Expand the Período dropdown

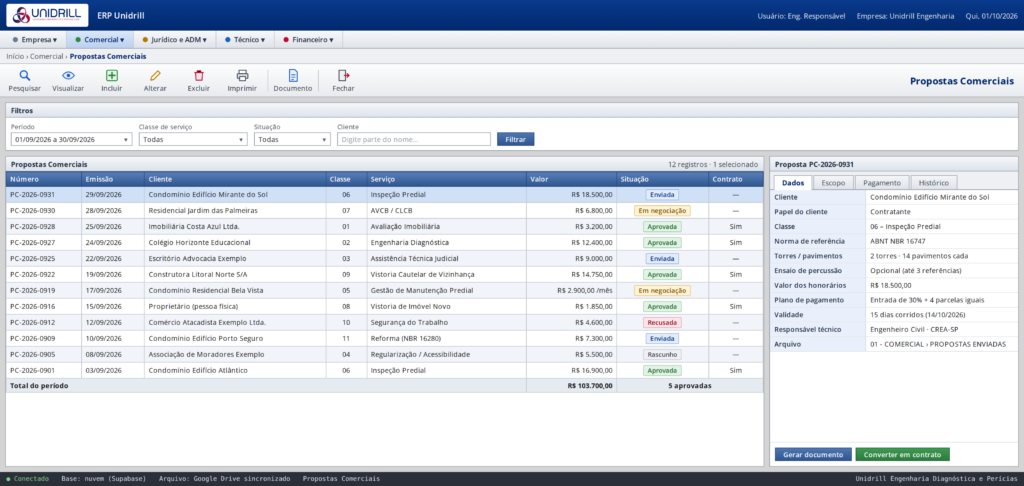pyautogui.click(x=72, y=139)
